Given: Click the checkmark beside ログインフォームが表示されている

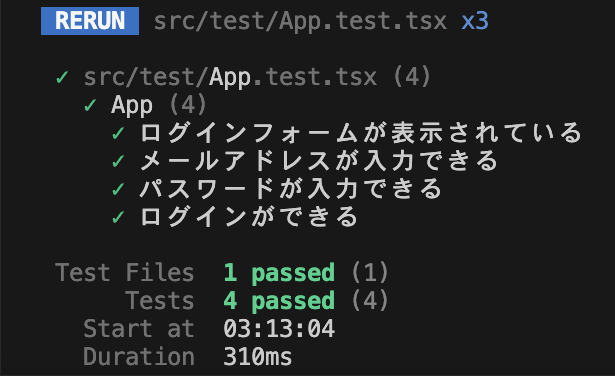Looking at the screenshot, I should (118, 133).
